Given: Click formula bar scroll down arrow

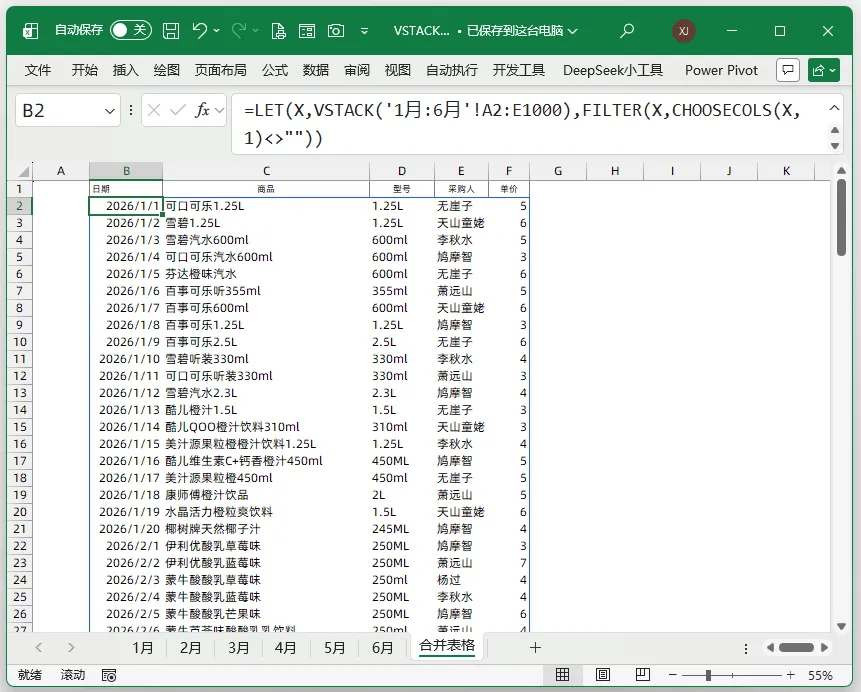Looking at the screenshot, I should [835, 146].
